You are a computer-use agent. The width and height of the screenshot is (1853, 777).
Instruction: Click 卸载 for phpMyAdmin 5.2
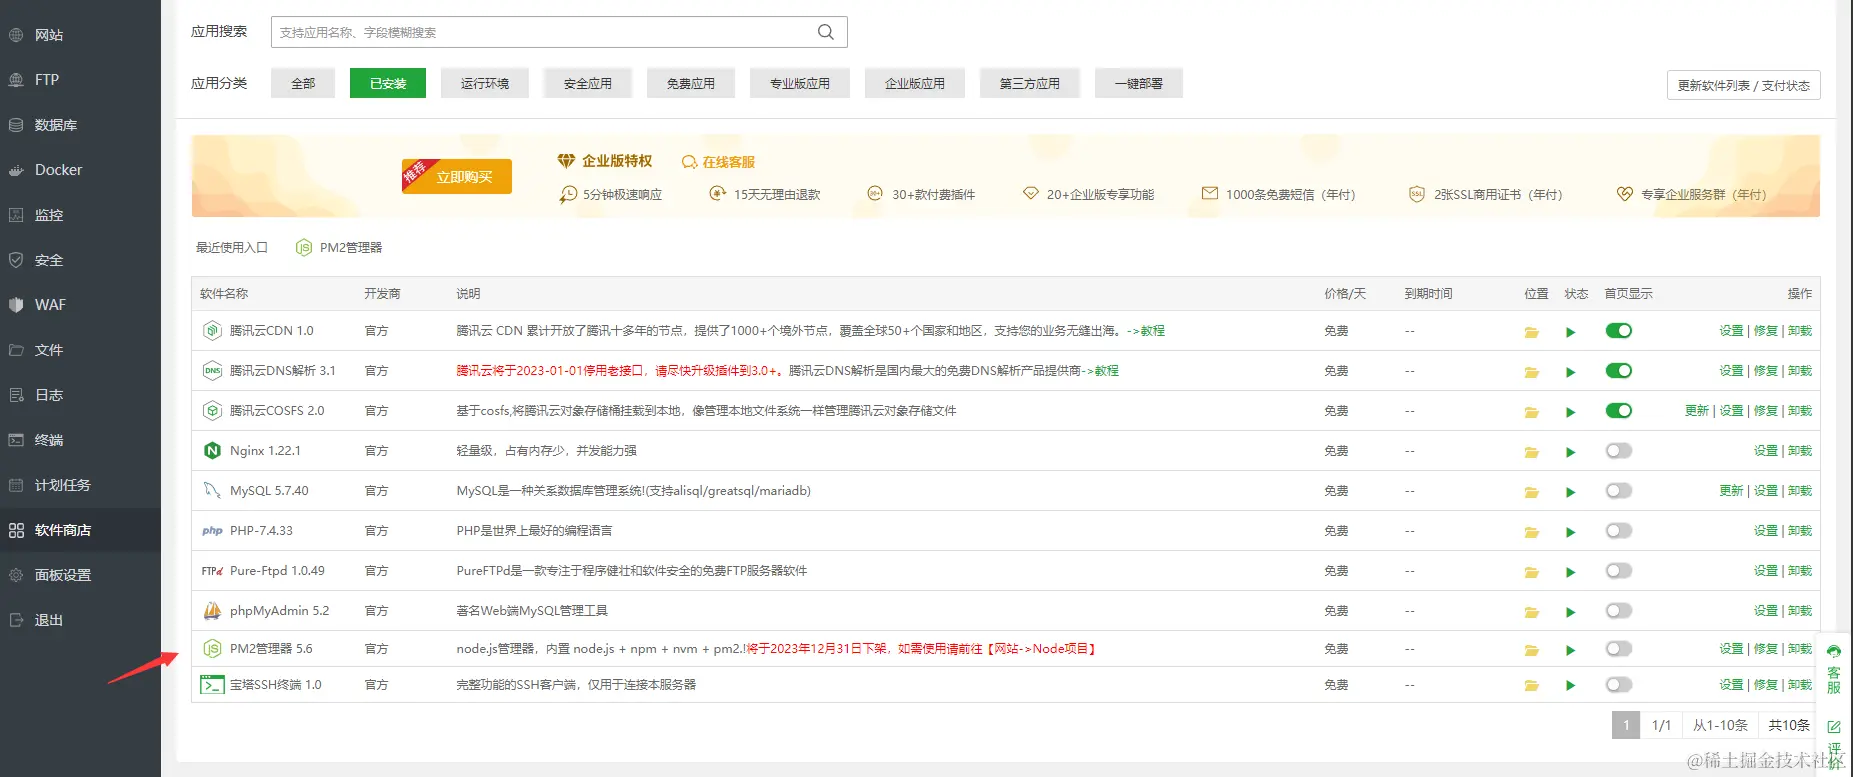pos(1800,611)
